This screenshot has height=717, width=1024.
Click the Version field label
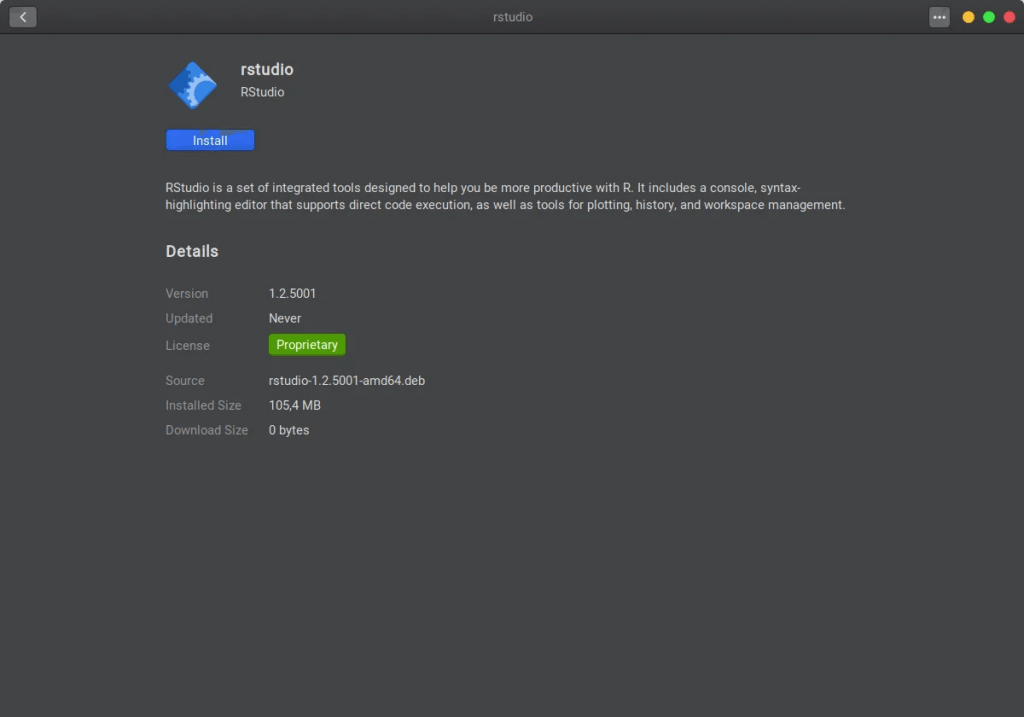point(187,294)
